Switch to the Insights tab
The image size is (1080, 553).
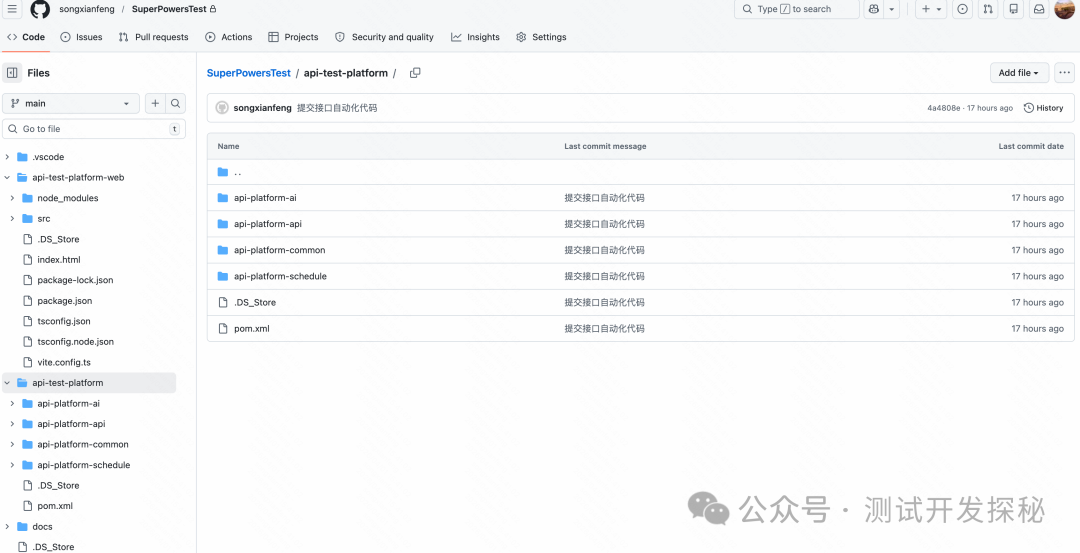point(475,37)
